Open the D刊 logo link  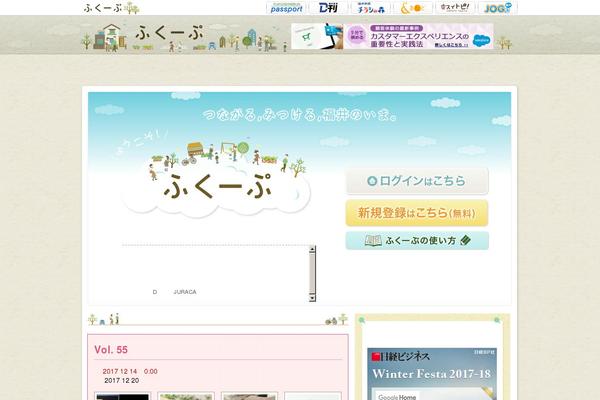tap(328, 8)
